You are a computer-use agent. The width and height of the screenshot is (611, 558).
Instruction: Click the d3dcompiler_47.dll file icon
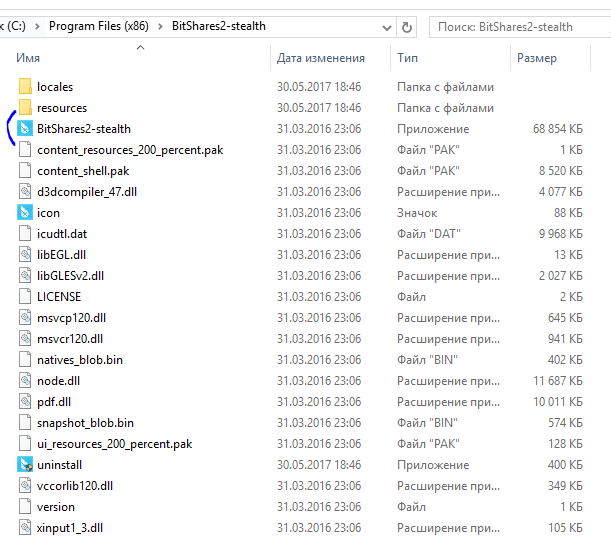pos(25,192)
